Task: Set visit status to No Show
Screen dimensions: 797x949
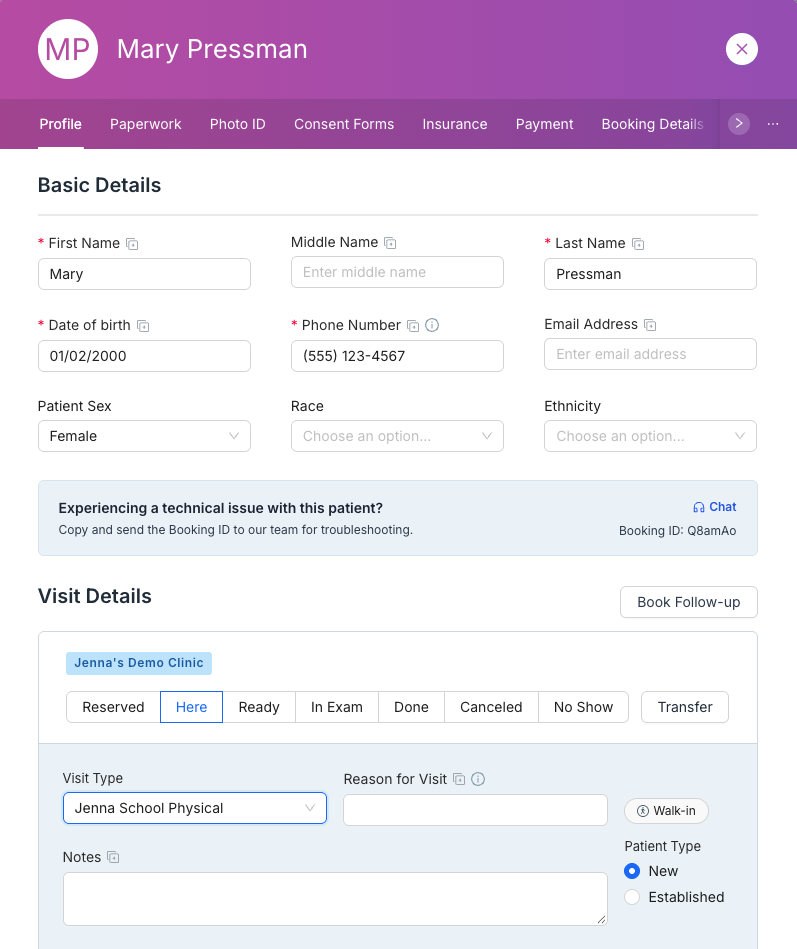Action: point(583,707)
